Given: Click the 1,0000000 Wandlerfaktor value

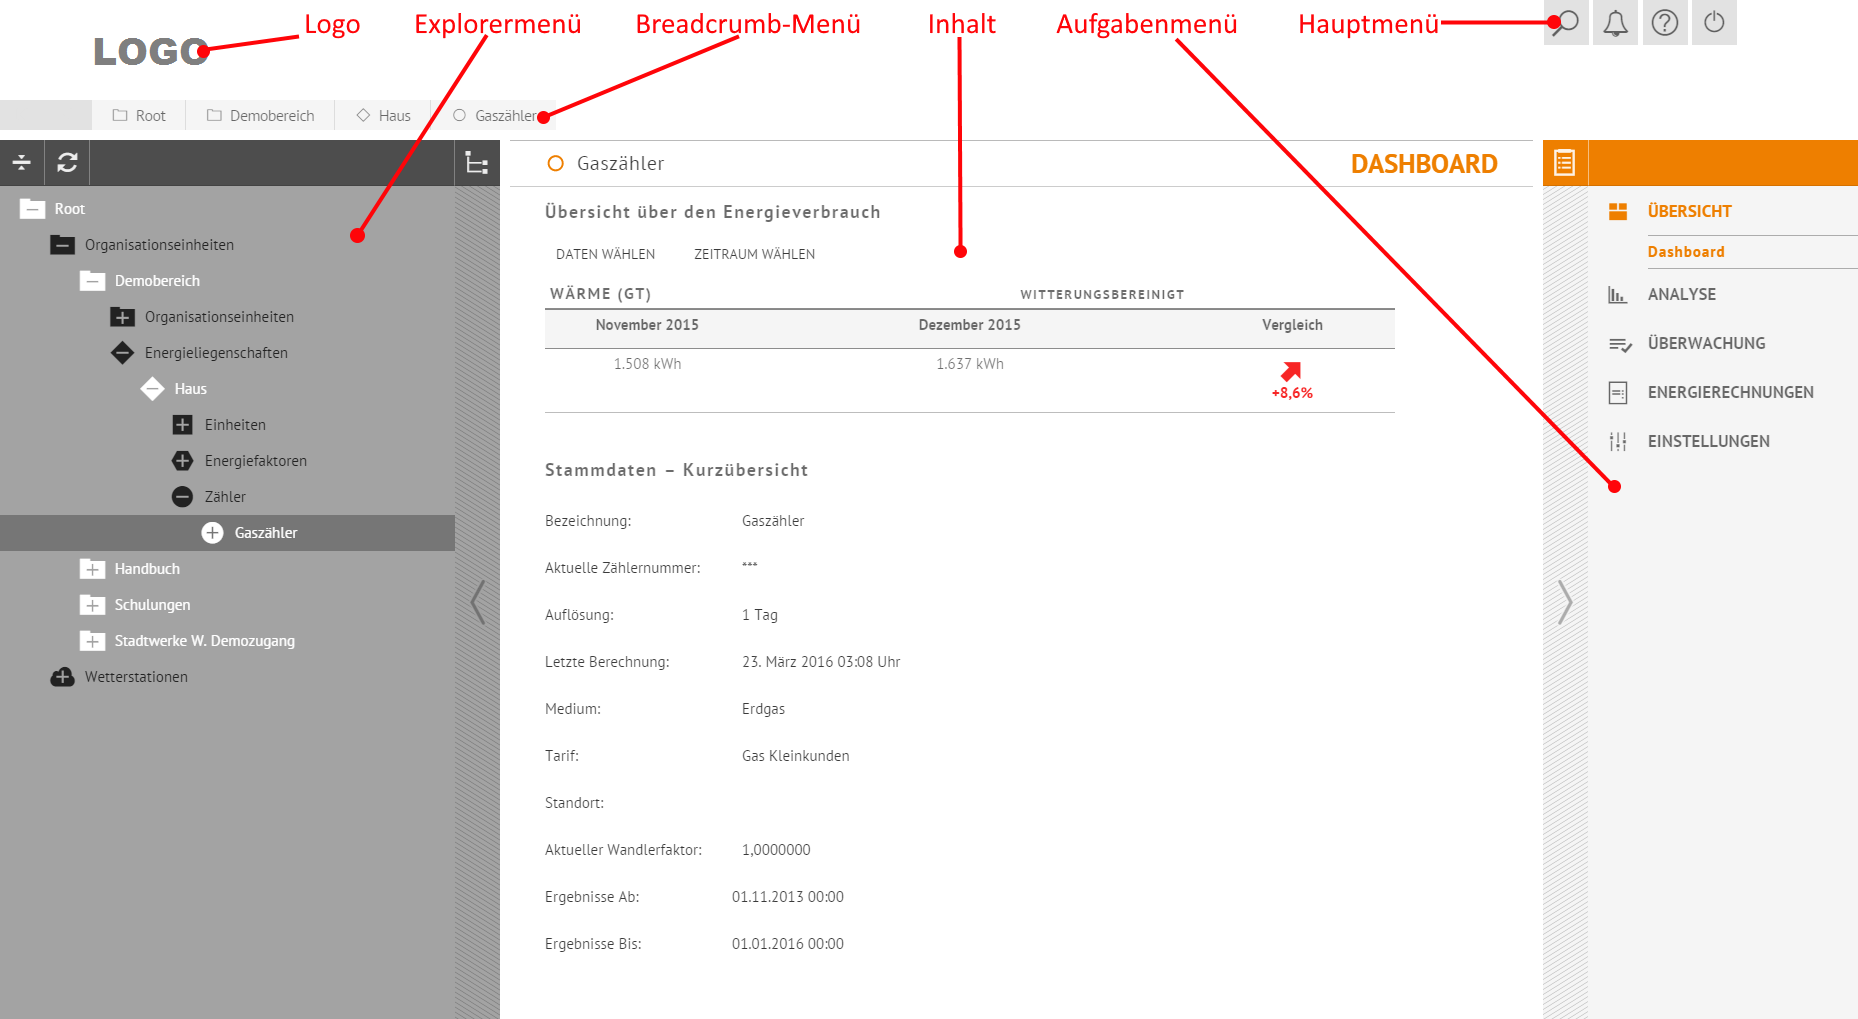Looking at the screenshot, I should pyautogui.click(x=776, y=850).
